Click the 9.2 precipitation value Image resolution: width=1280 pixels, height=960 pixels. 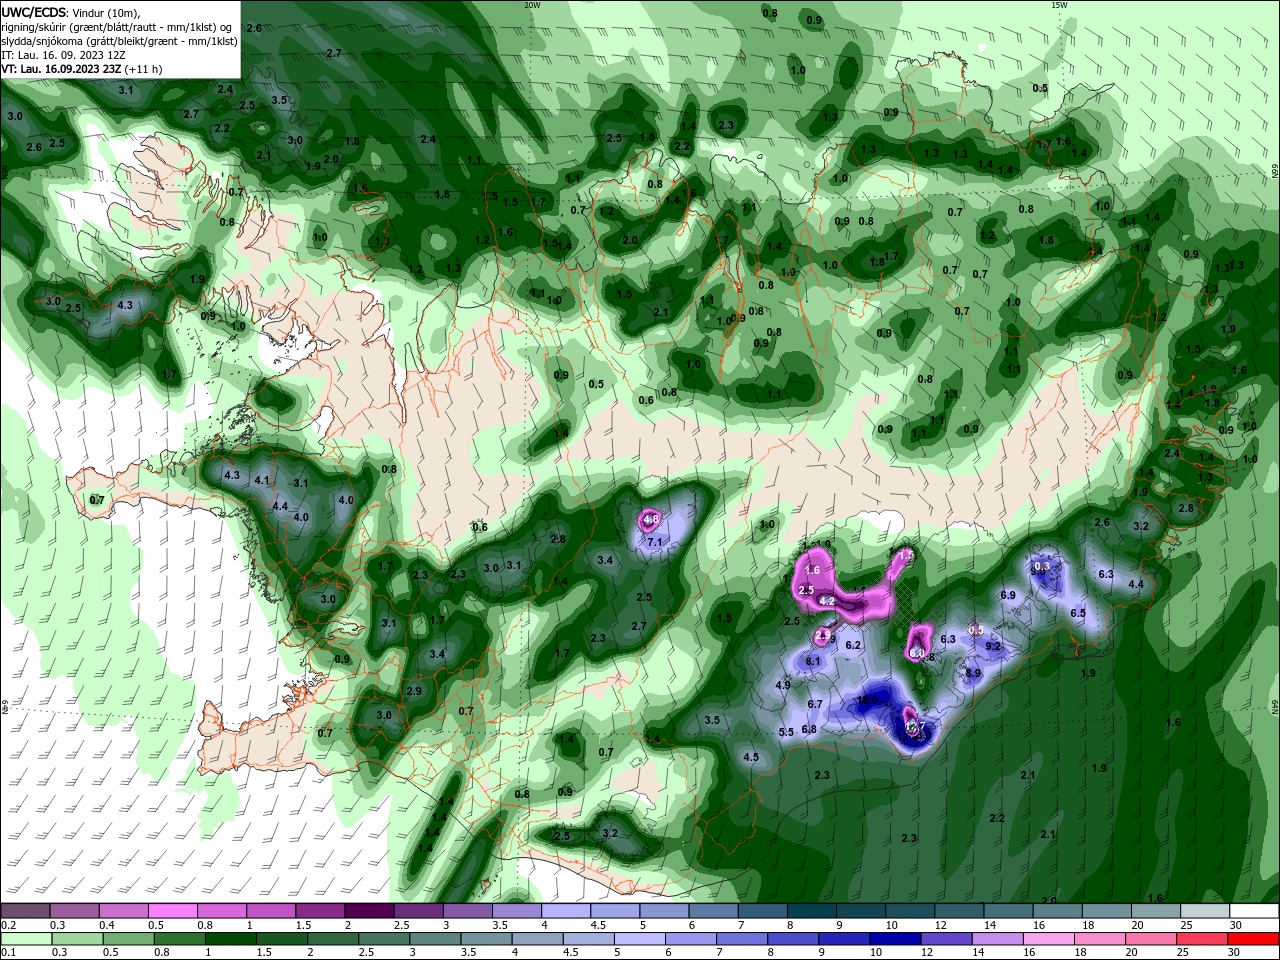pos(994,646)
